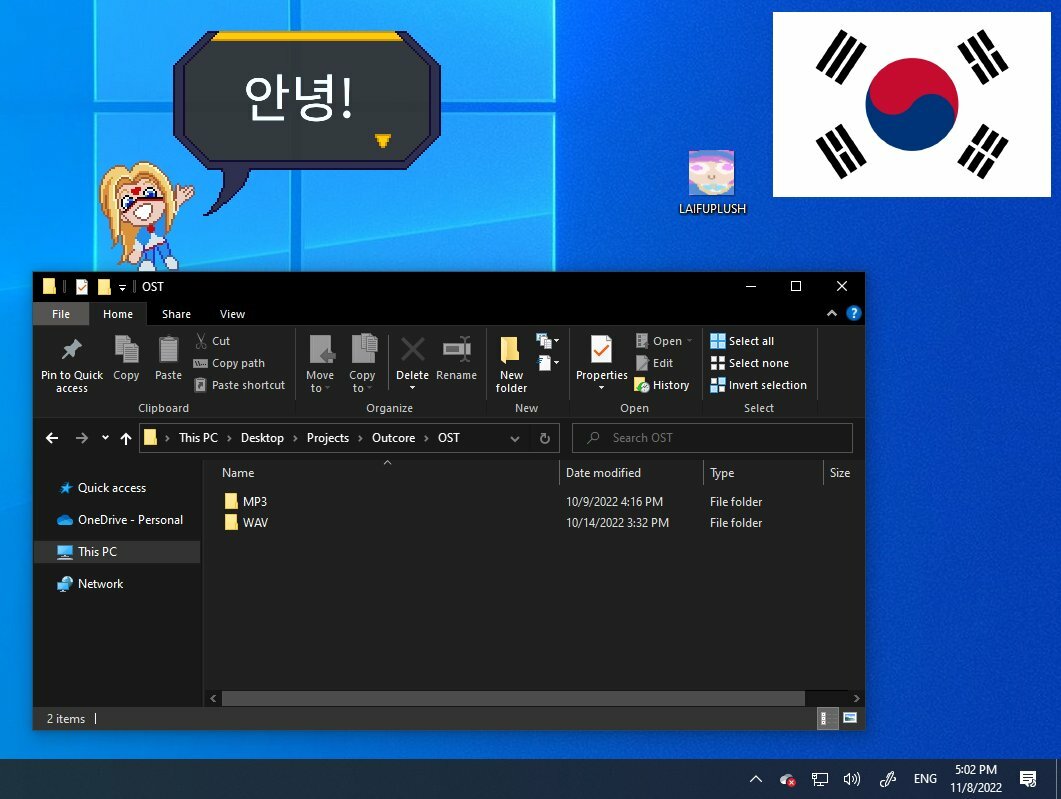Click the ENG language indicator
The height and width of the screenshot is (799, 1061).
(925, 779)
